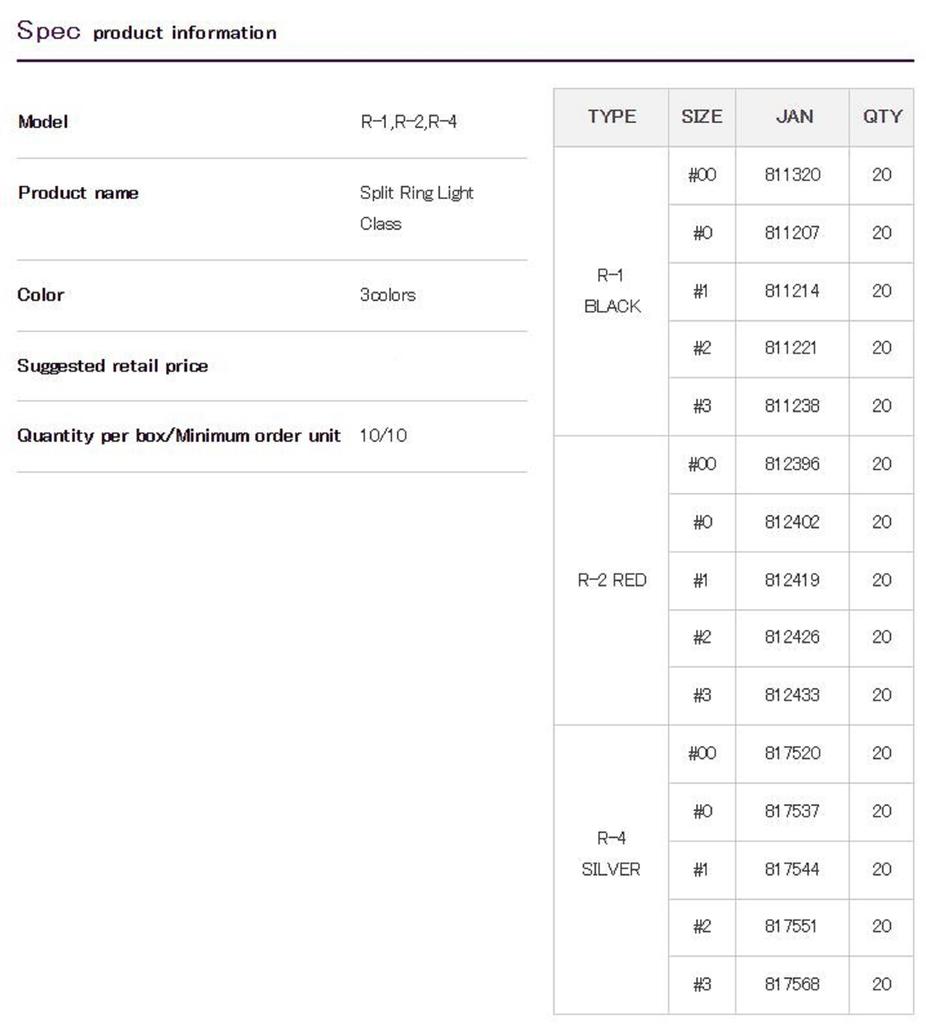The image size is (926, 1024).
Task: Click JAN code 812433
Action: (x=792, y=695)
